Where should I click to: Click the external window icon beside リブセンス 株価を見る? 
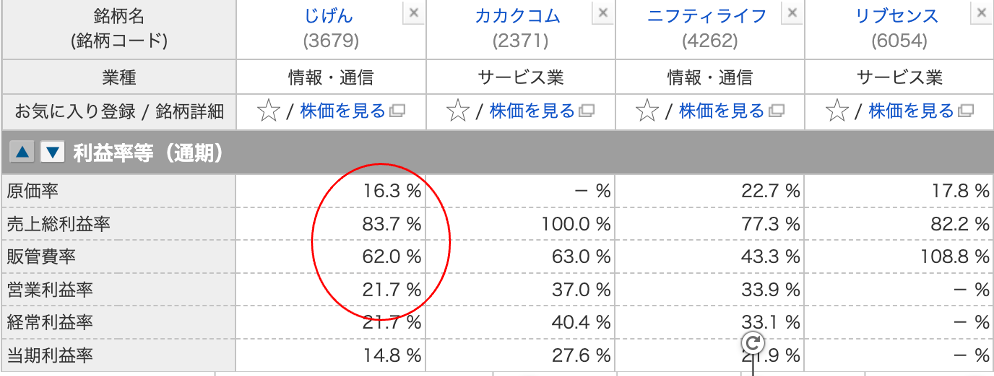click(x=966, y=112)
